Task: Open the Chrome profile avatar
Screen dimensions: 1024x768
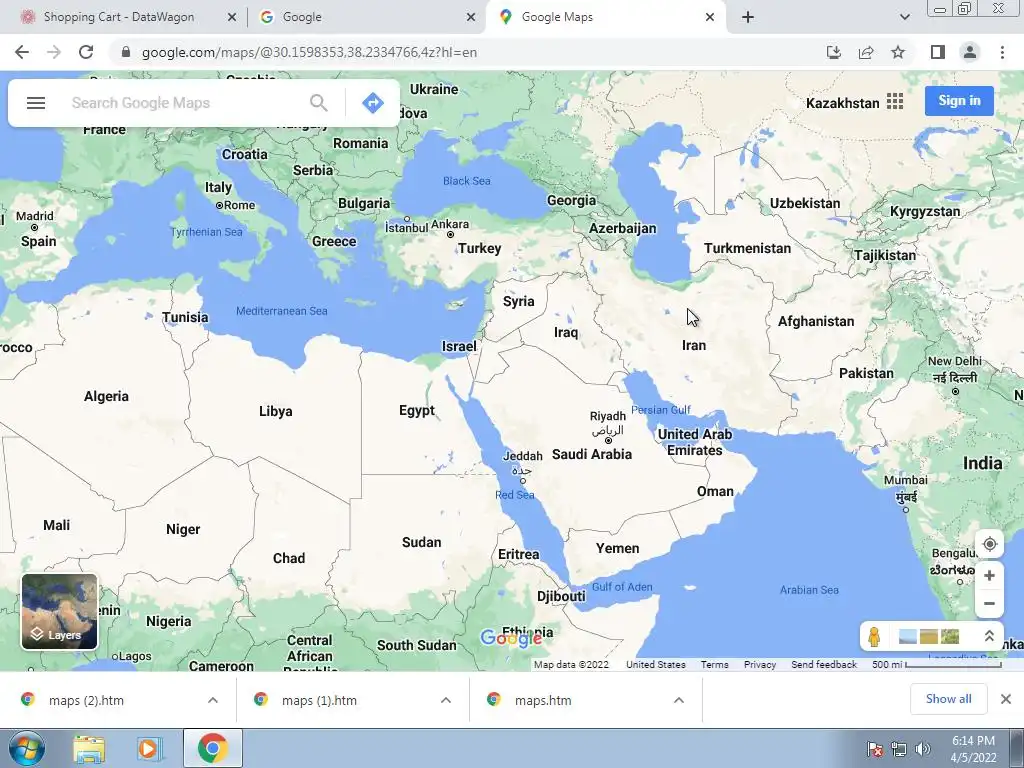Action: (970, 52)
